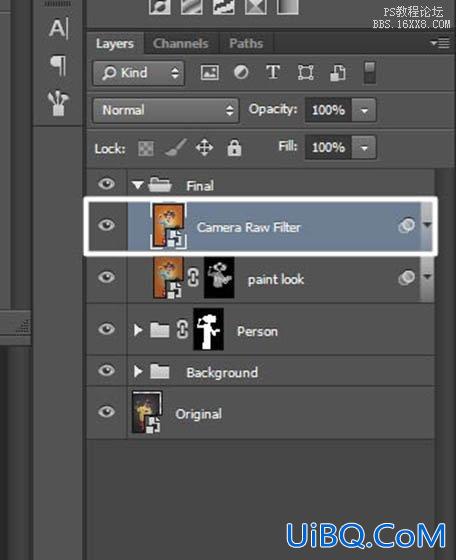Open the Character panel icon
Image resolution: width=456 pixels, height=560 pixels.
(59, 28)
